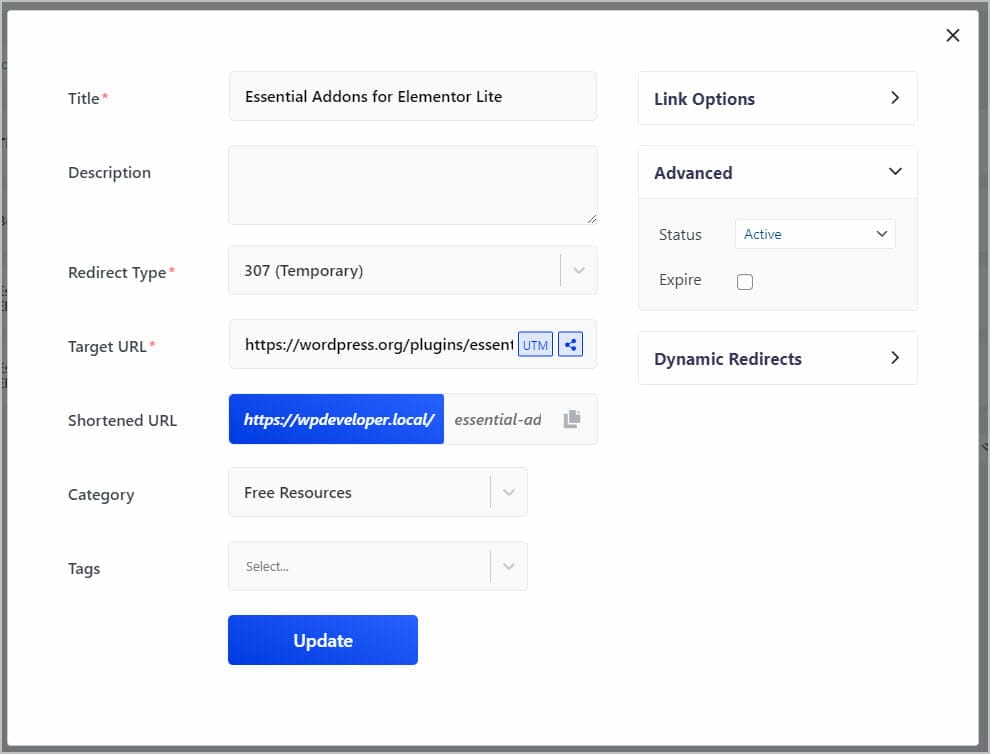The height and width of the screenshot is (754, 990).
Task: Expand the Dynamic Redirects panel
Action: (777, 358)
